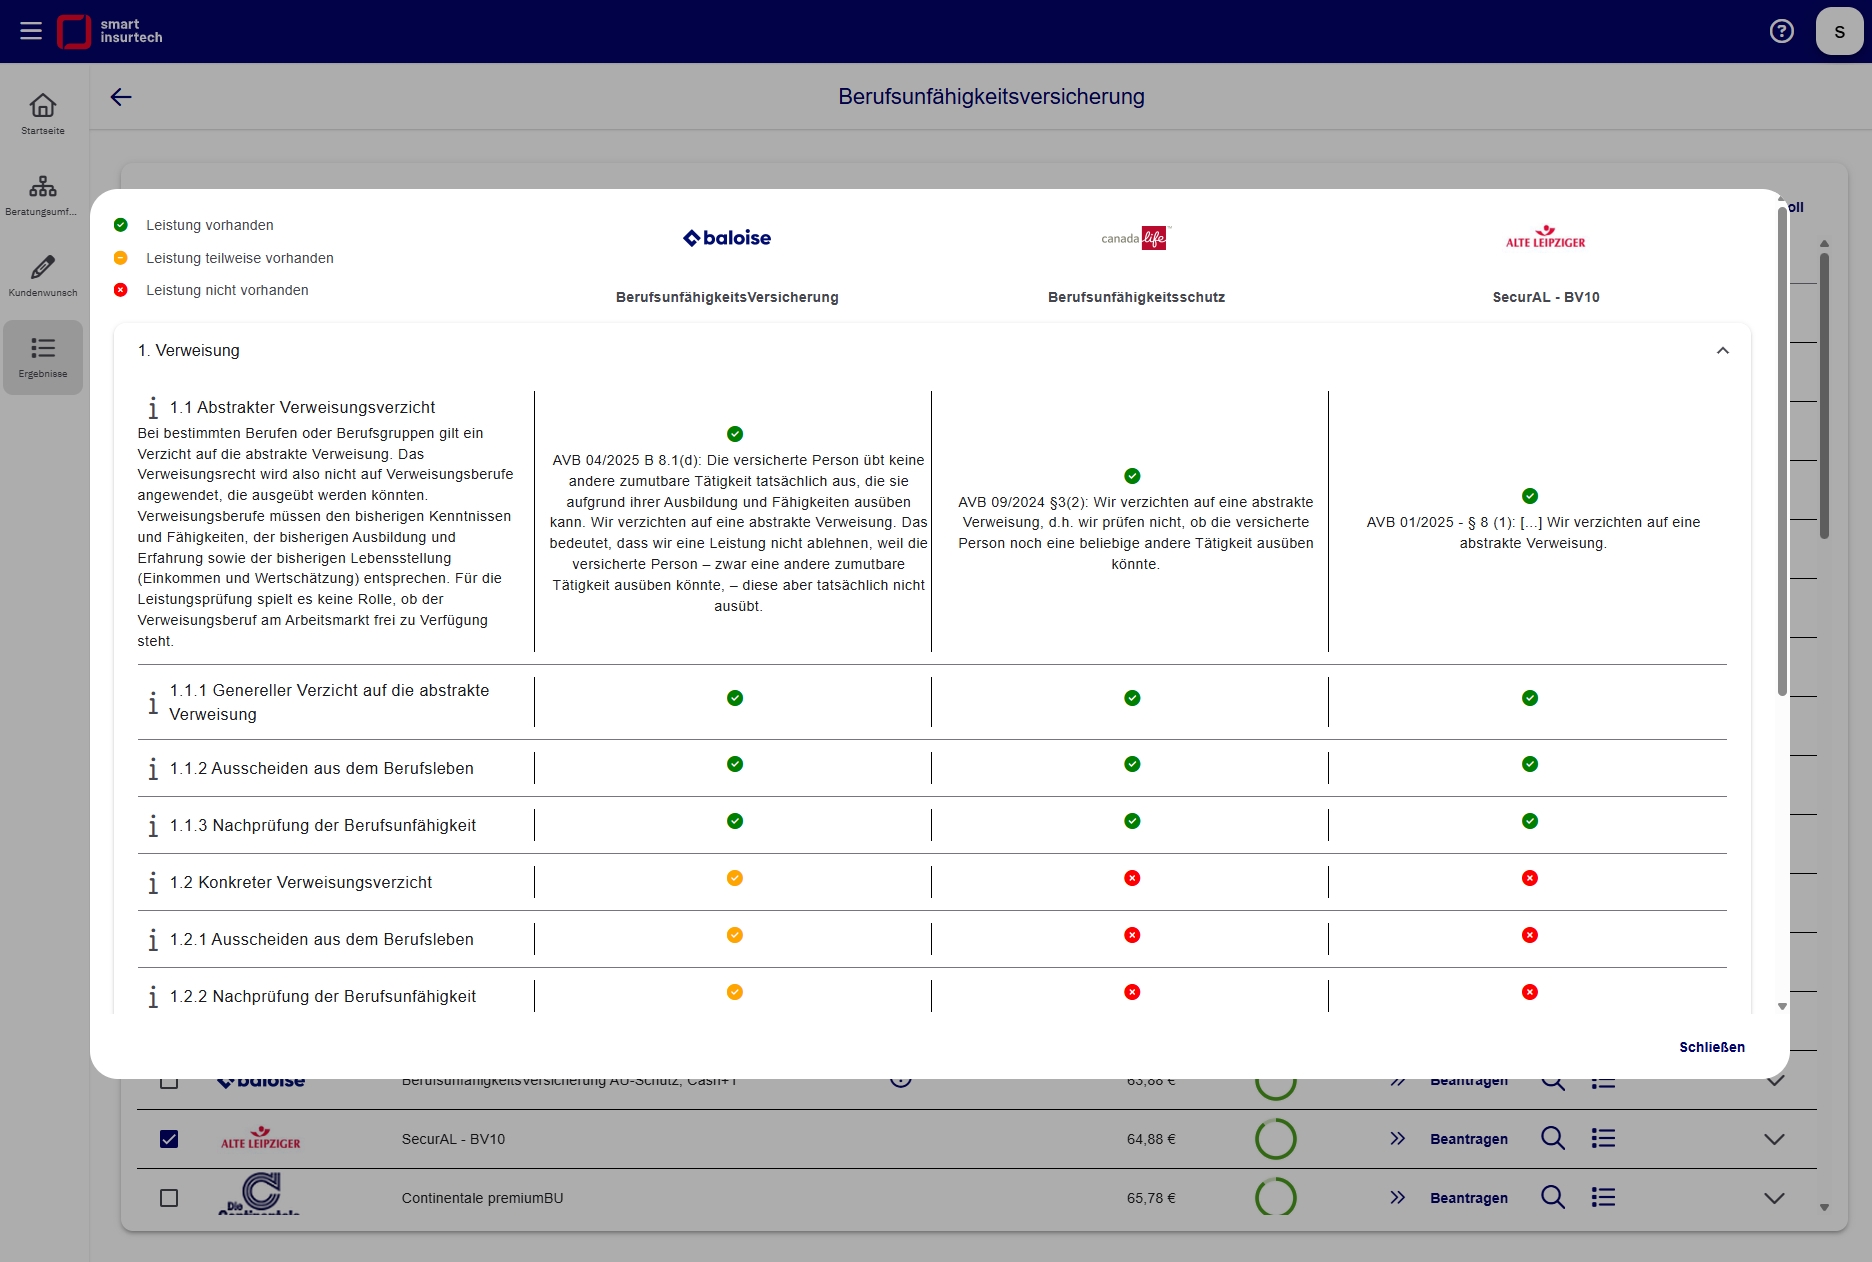Click canada life's green check in row 1.1.3
Screen dimensions: 1872x1262
tap(1132, 821)
